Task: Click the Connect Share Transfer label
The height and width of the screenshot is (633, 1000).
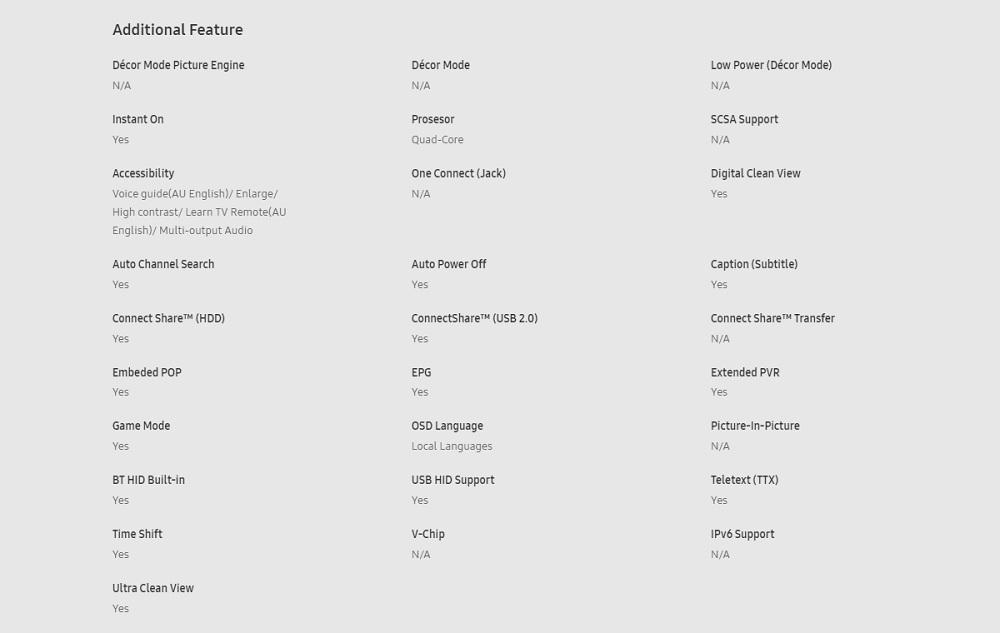Action: pyautogui.click(x=772, y=318)
